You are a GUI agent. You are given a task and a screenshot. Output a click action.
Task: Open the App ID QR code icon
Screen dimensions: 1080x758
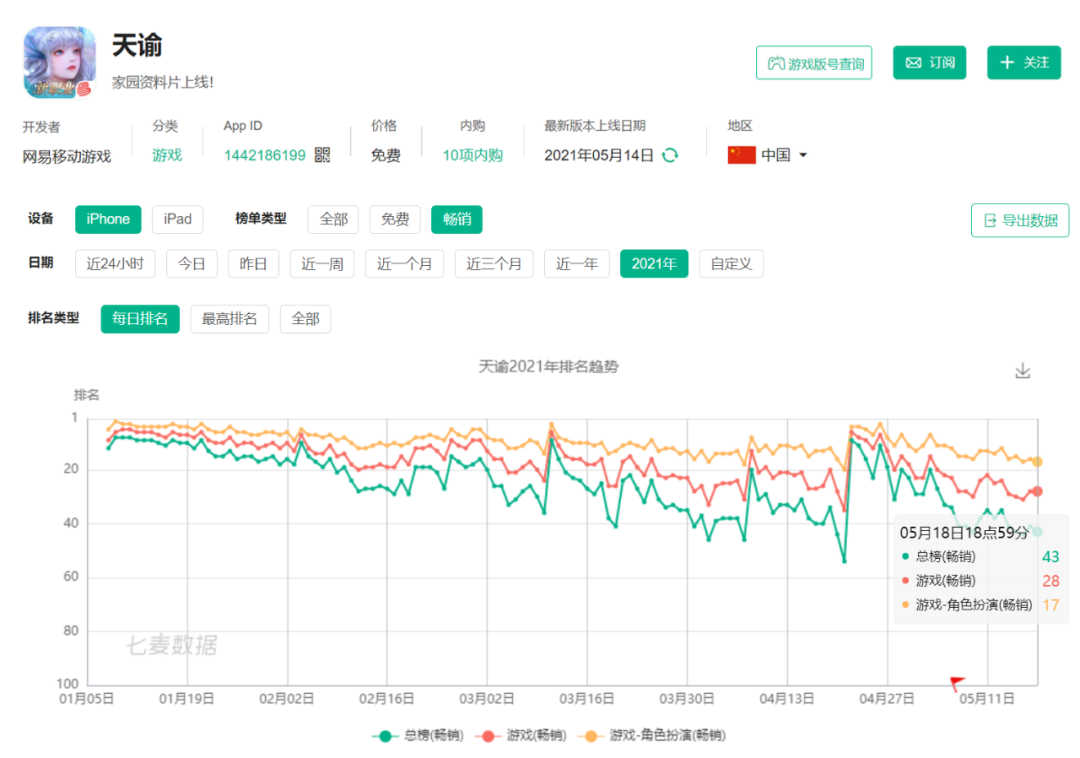(322, 155)
